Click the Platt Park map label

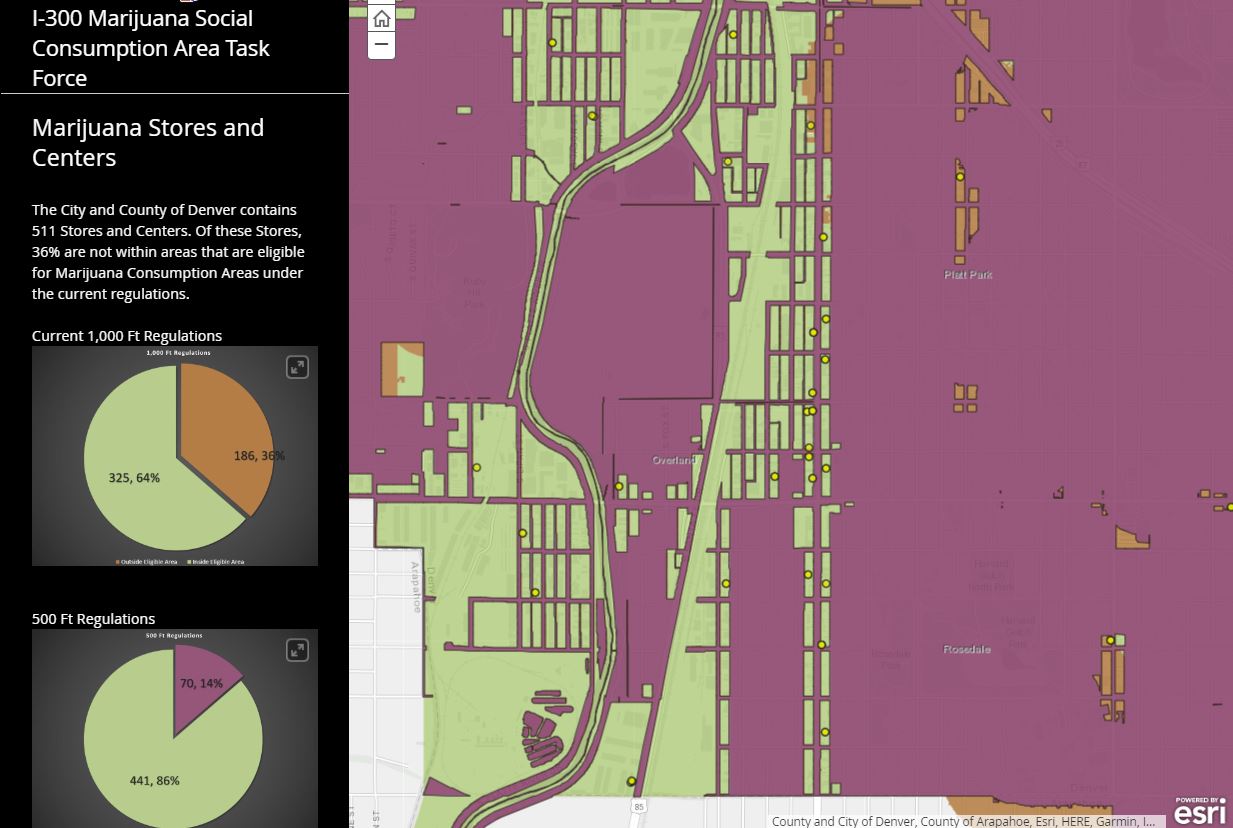tap(968, 275)
